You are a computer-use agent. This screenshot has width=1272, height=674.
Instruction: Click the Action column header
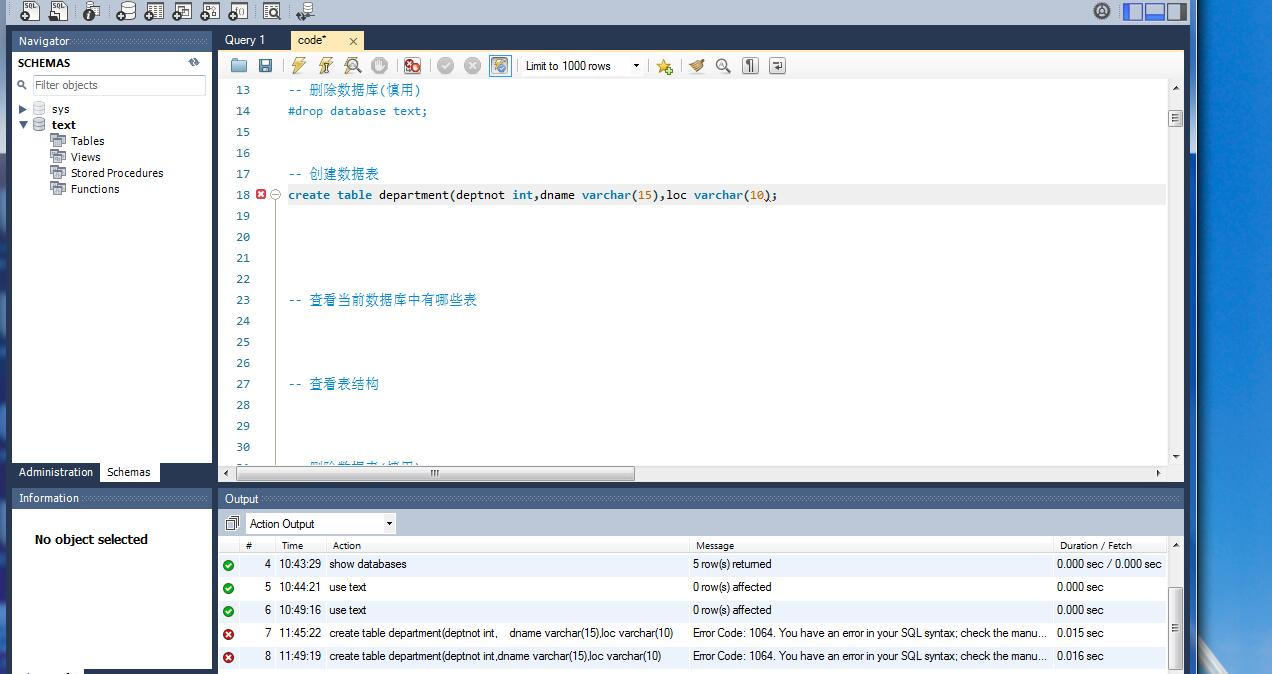tap(508, 545)
